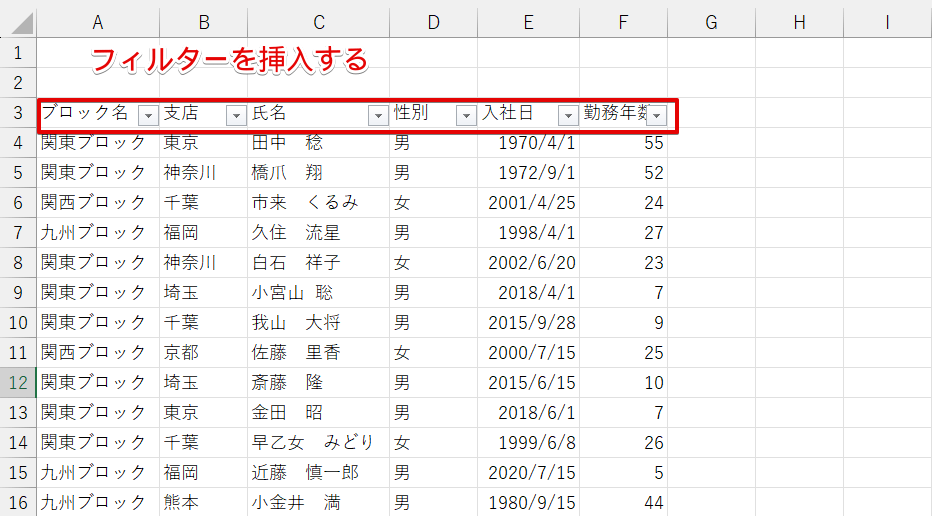The height and width of the screenshot is (516, 932).
Task: Select column G header
Action: 711,23
